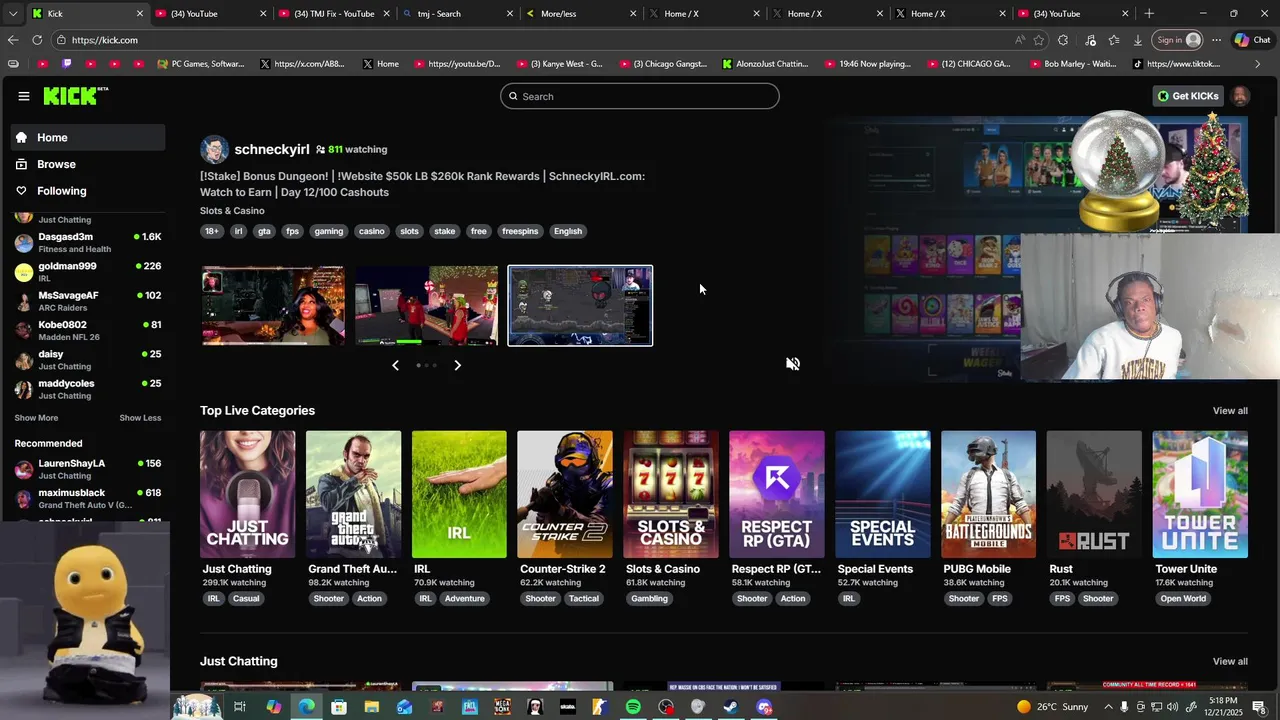Switch to the More/less tab
This screenshot has width=1280, height=720.
click(578, 14)
